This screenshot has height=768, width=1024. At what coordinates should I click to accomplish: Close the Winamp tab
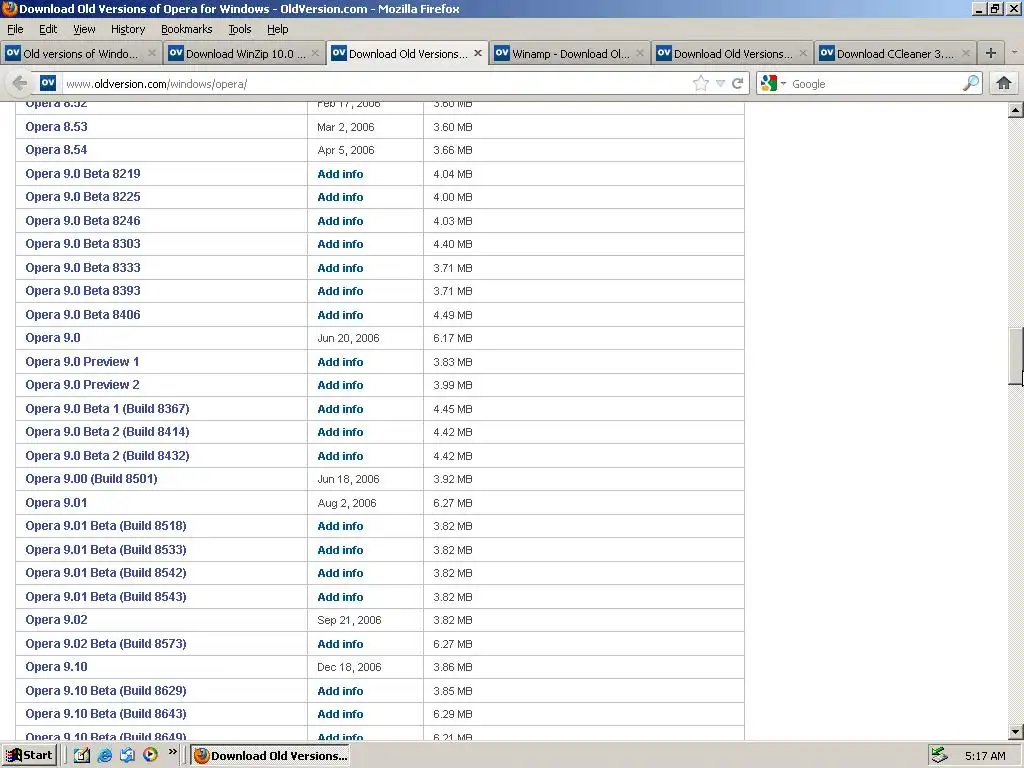tap(640, 53)
